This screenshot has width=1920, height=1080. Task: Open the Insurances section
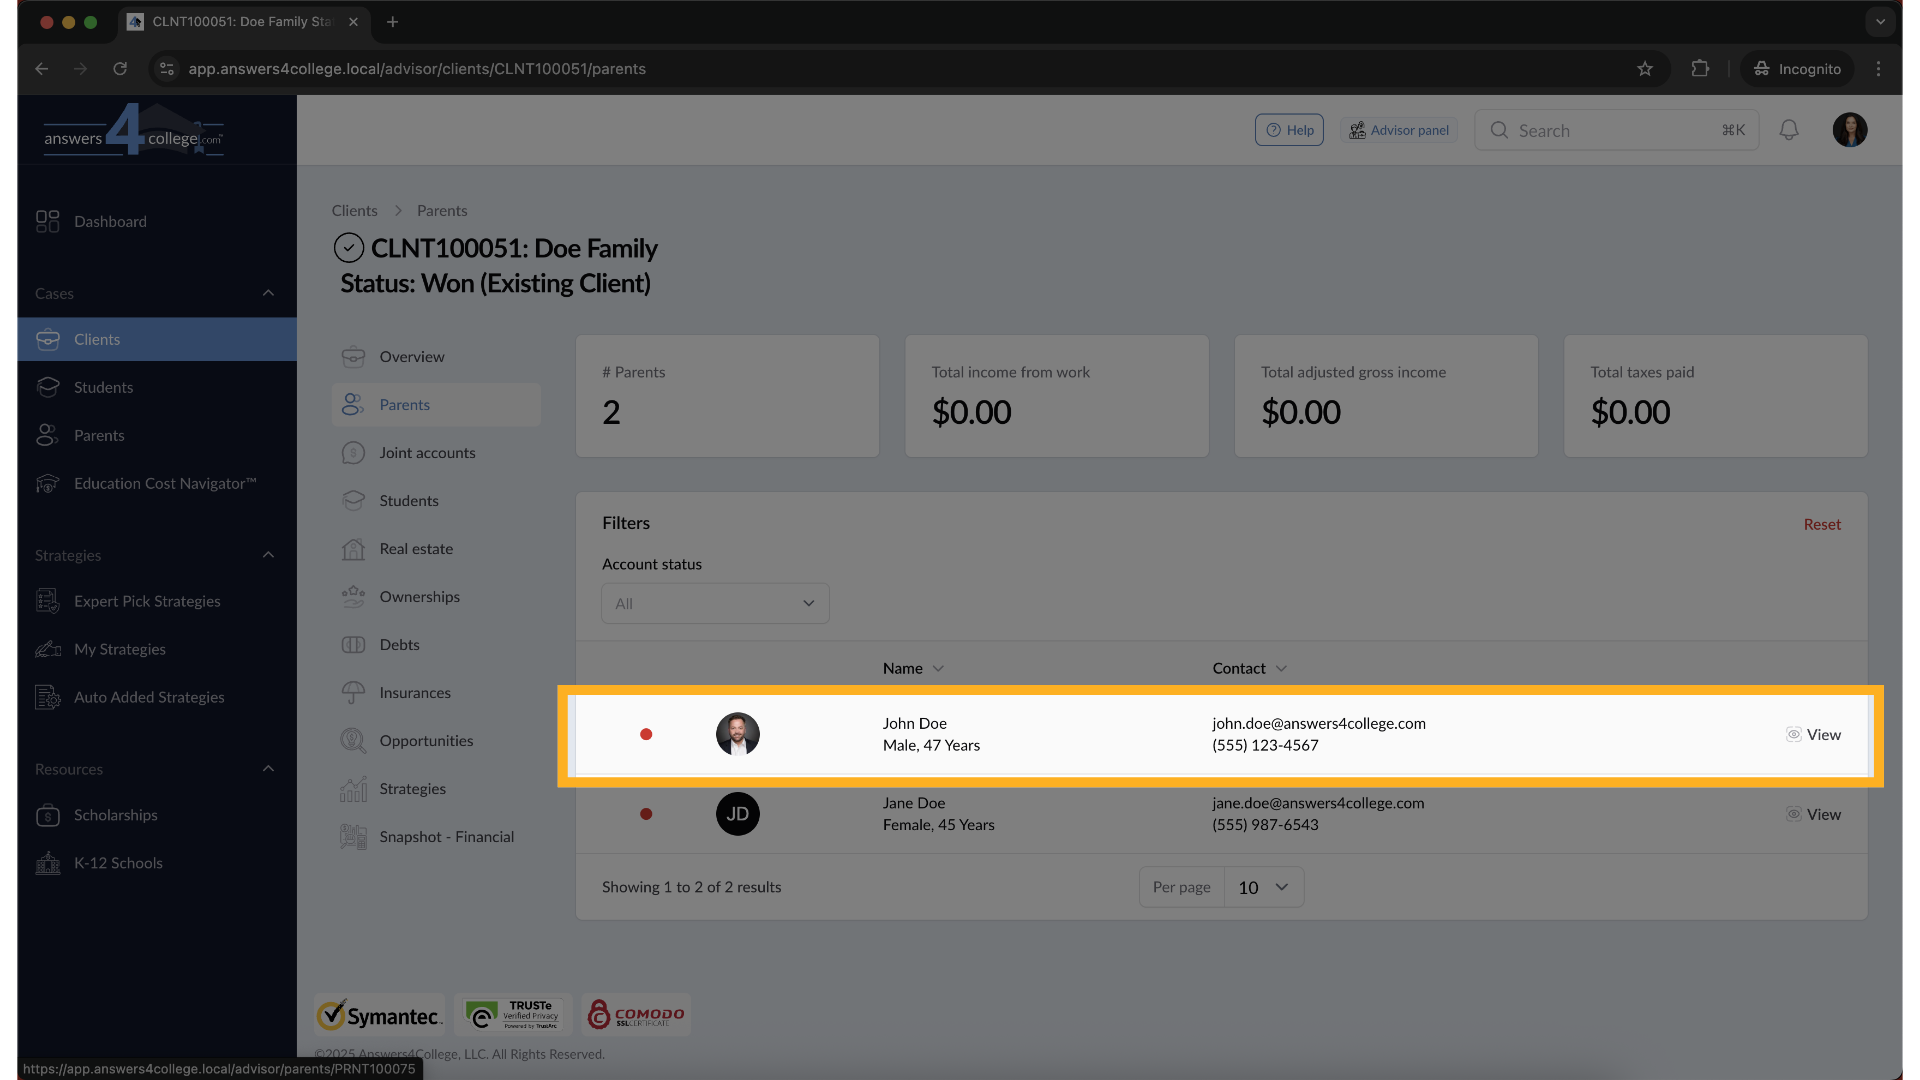click(414, 692)
